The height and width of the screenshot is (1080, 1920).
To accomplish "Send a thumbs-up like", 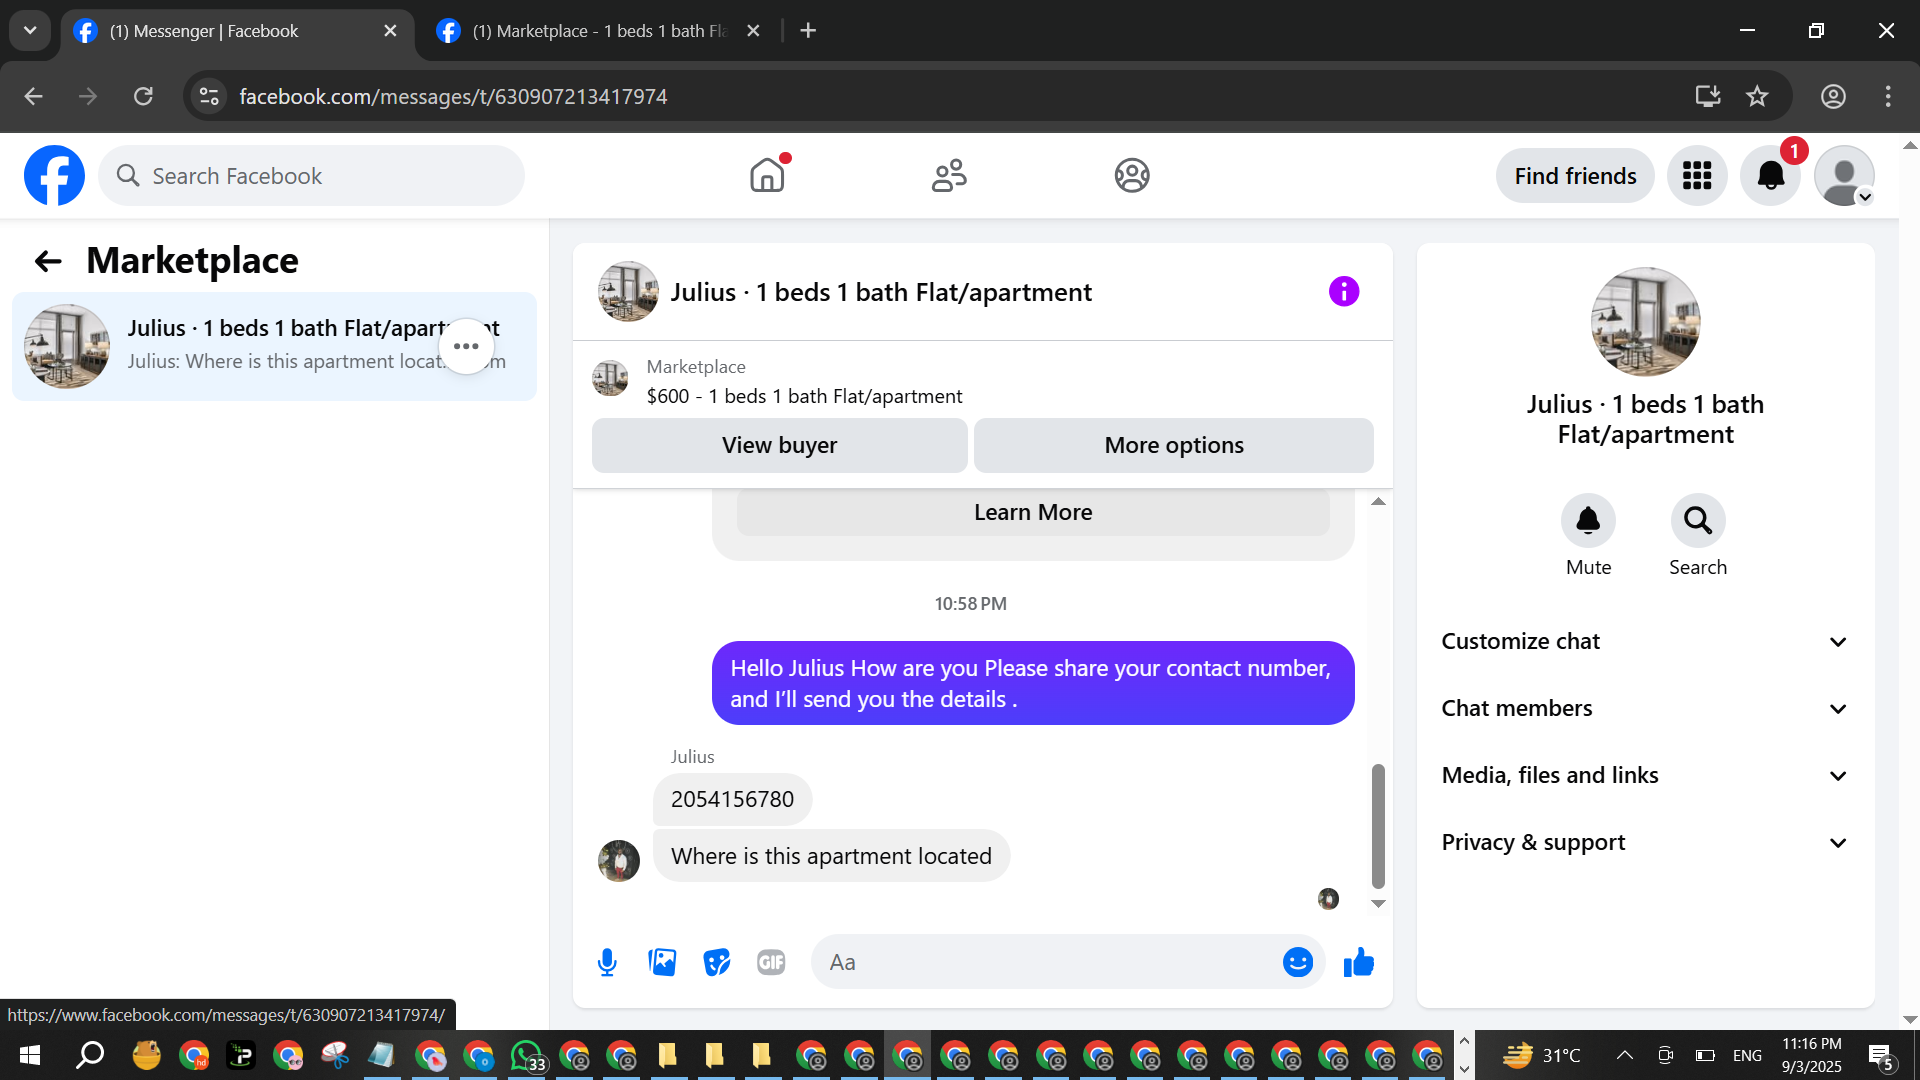I will (1359, 962).
